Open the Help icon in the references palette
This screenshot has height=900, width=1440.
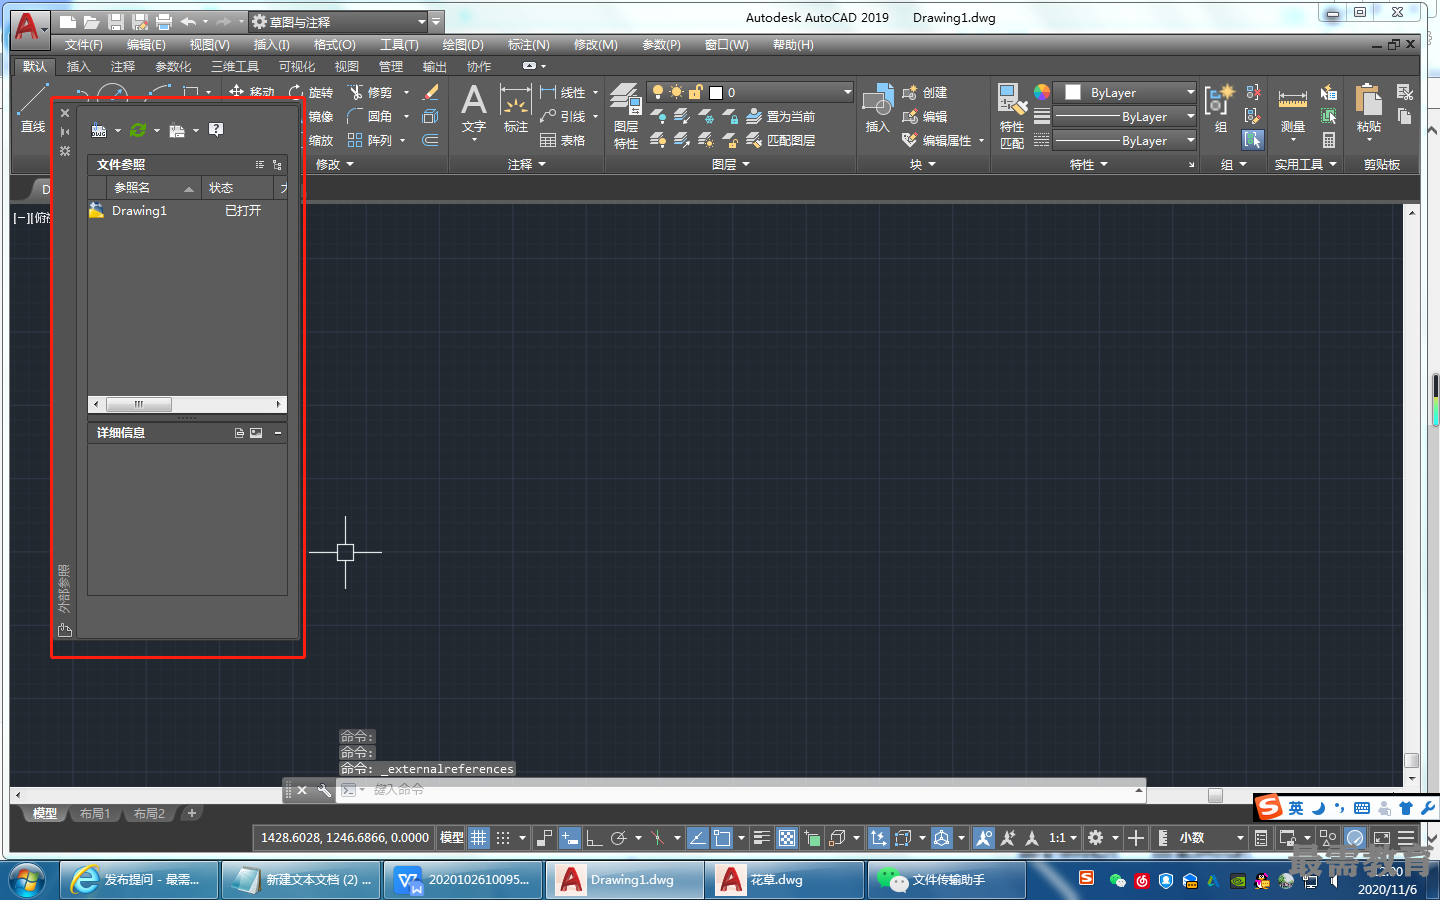point(216,130)
